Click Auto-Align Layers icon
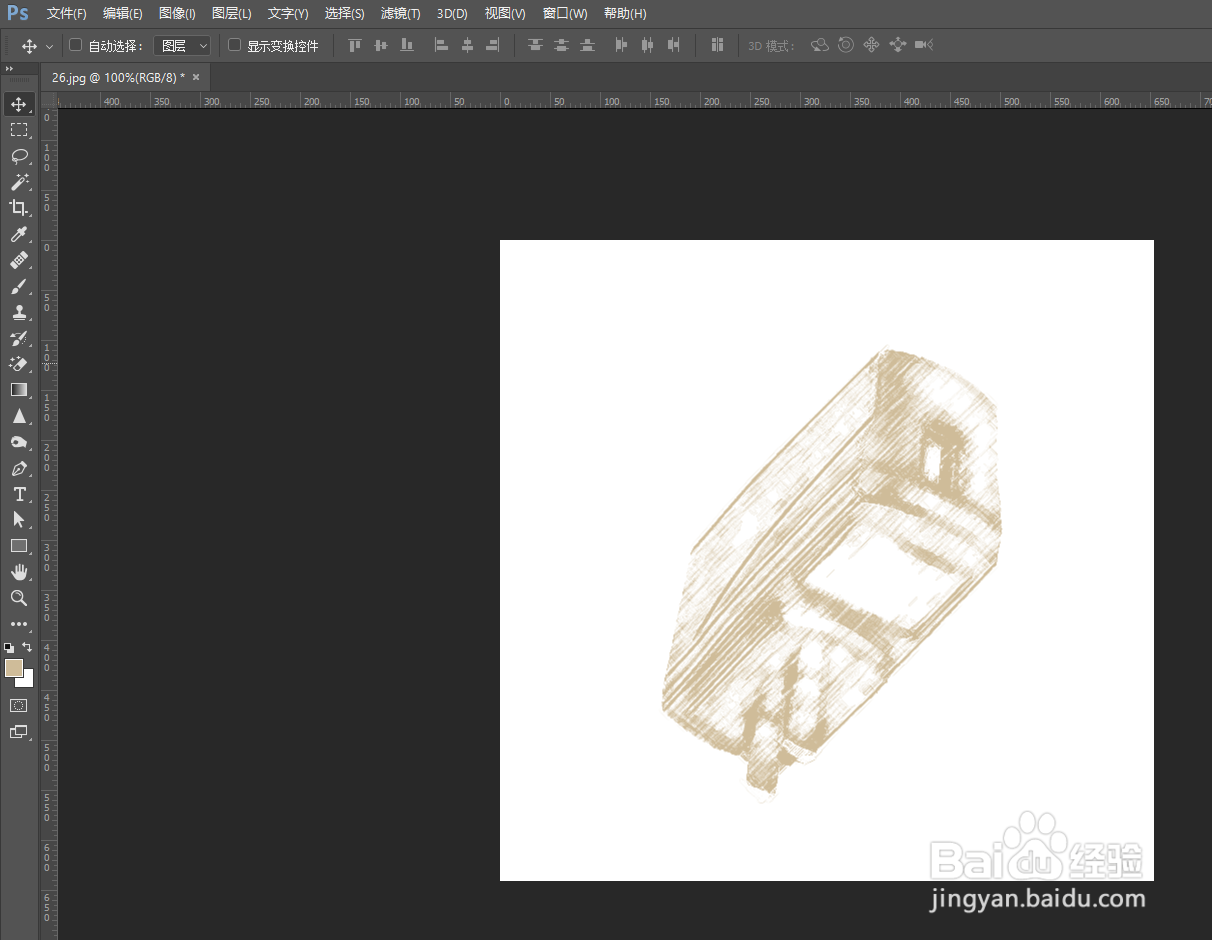Screen dimensions: 1212x940 (x=717, y=45)
